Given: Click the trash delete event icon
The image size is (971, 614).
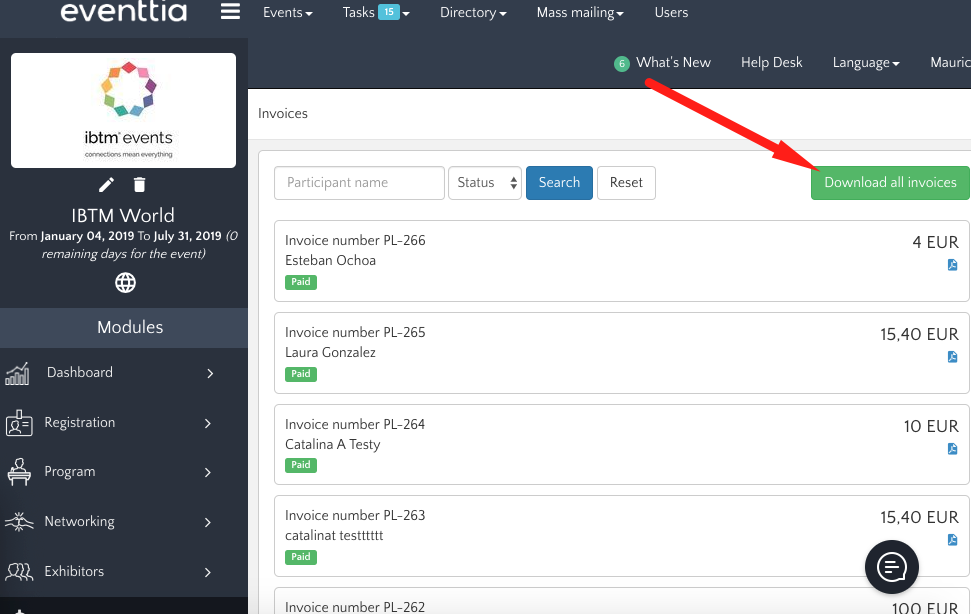Looking at the screenshot, I should (x=140, y=184).
